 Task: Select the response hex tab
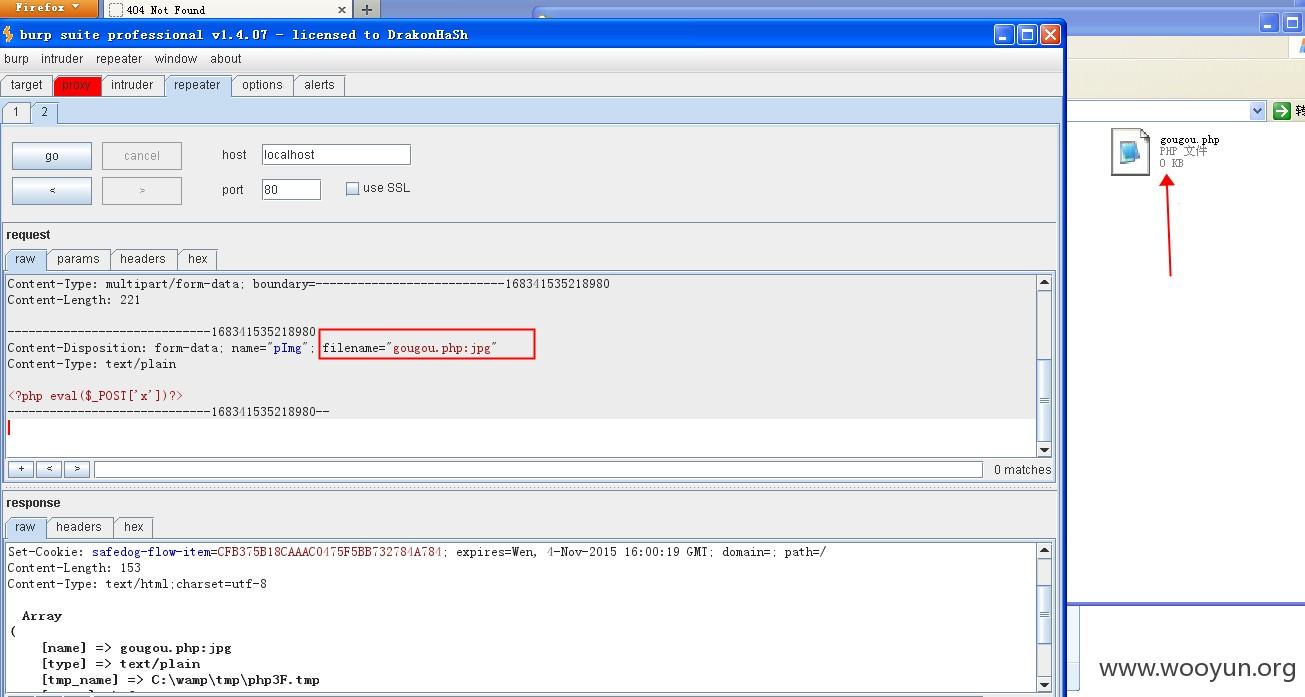pos(134,527)
